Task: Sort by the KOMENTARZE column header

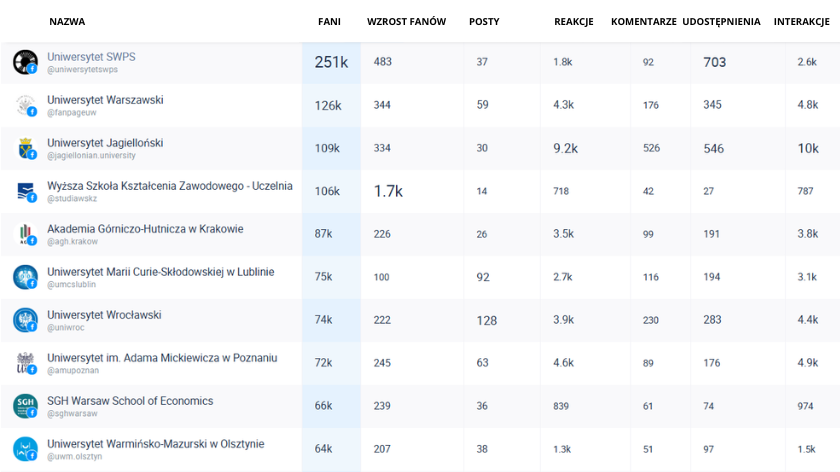Action: click(x=643, y=21)
